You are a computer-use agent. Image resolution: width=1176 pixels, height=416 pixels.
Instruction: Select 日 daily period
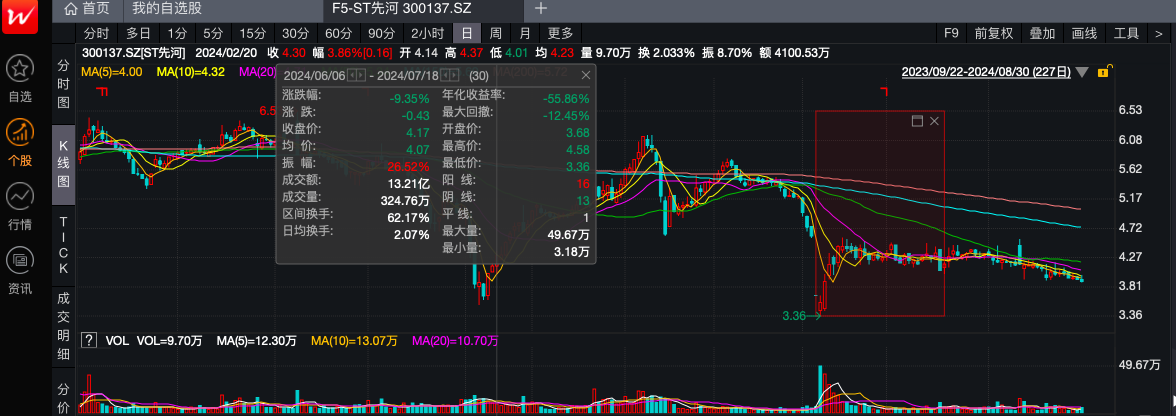tap(466, 33)
